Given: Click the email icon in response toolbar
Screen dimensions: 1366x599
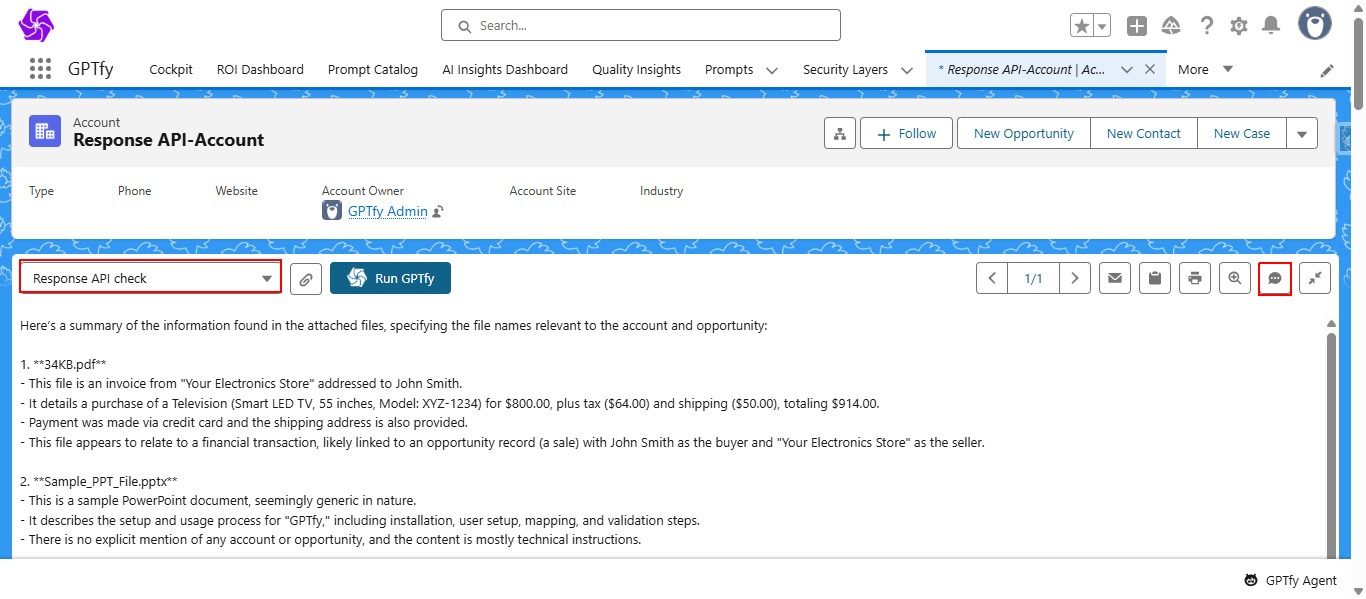Looking at the screenshot, I should (1115, 279).
